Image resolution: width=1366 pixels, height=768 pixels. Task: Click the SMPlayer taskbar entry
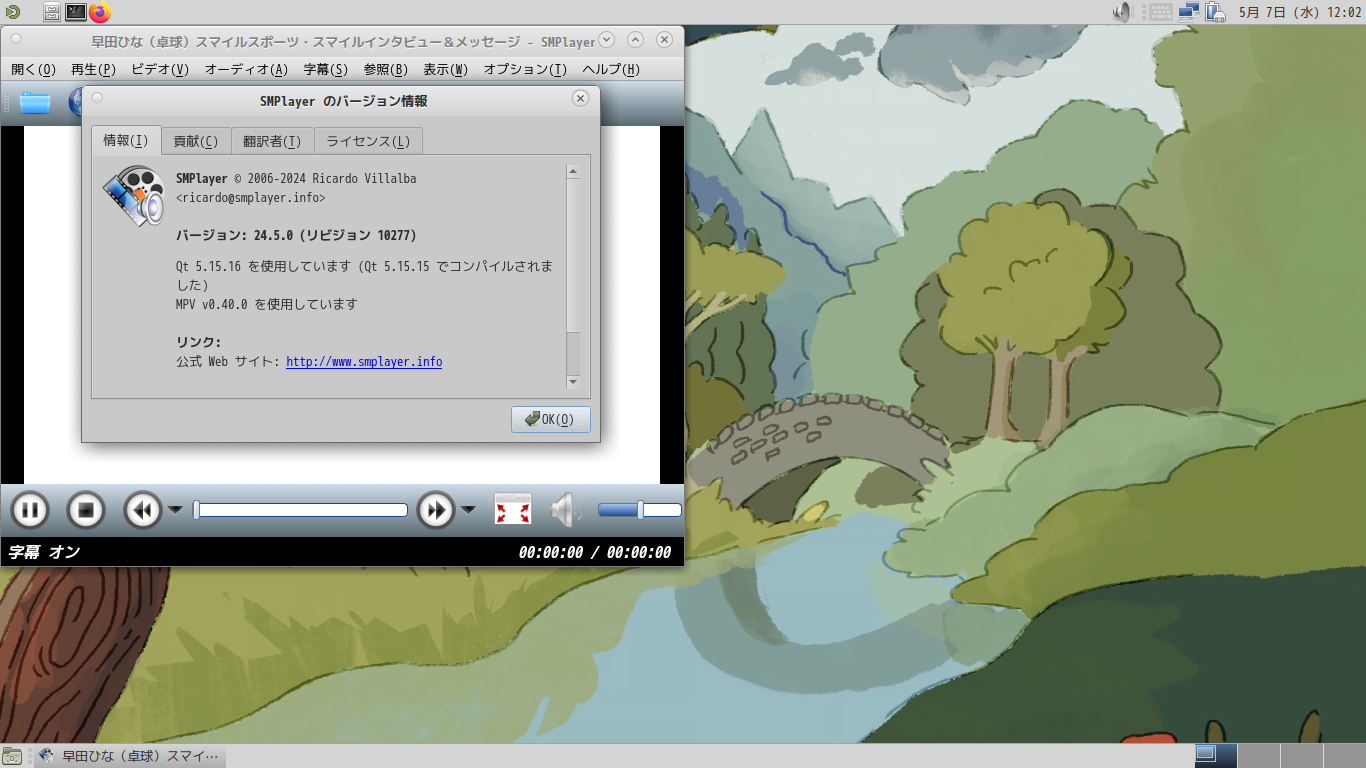click(x=128, y=756)
